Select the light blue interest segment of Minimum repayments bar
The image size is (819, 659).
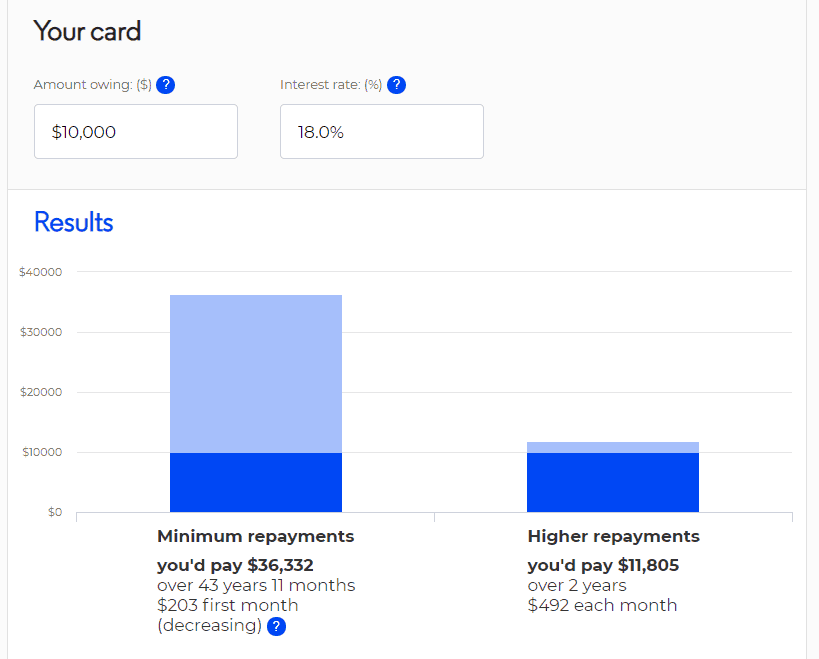[x=256, y=374]
